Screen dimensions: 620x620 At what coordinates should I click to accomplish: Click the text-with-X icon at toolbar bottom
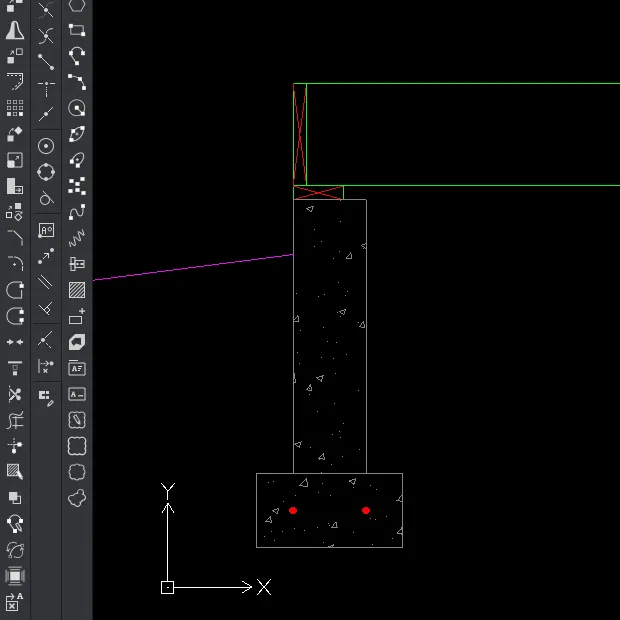pyautogui.click(x=15, y=601)
